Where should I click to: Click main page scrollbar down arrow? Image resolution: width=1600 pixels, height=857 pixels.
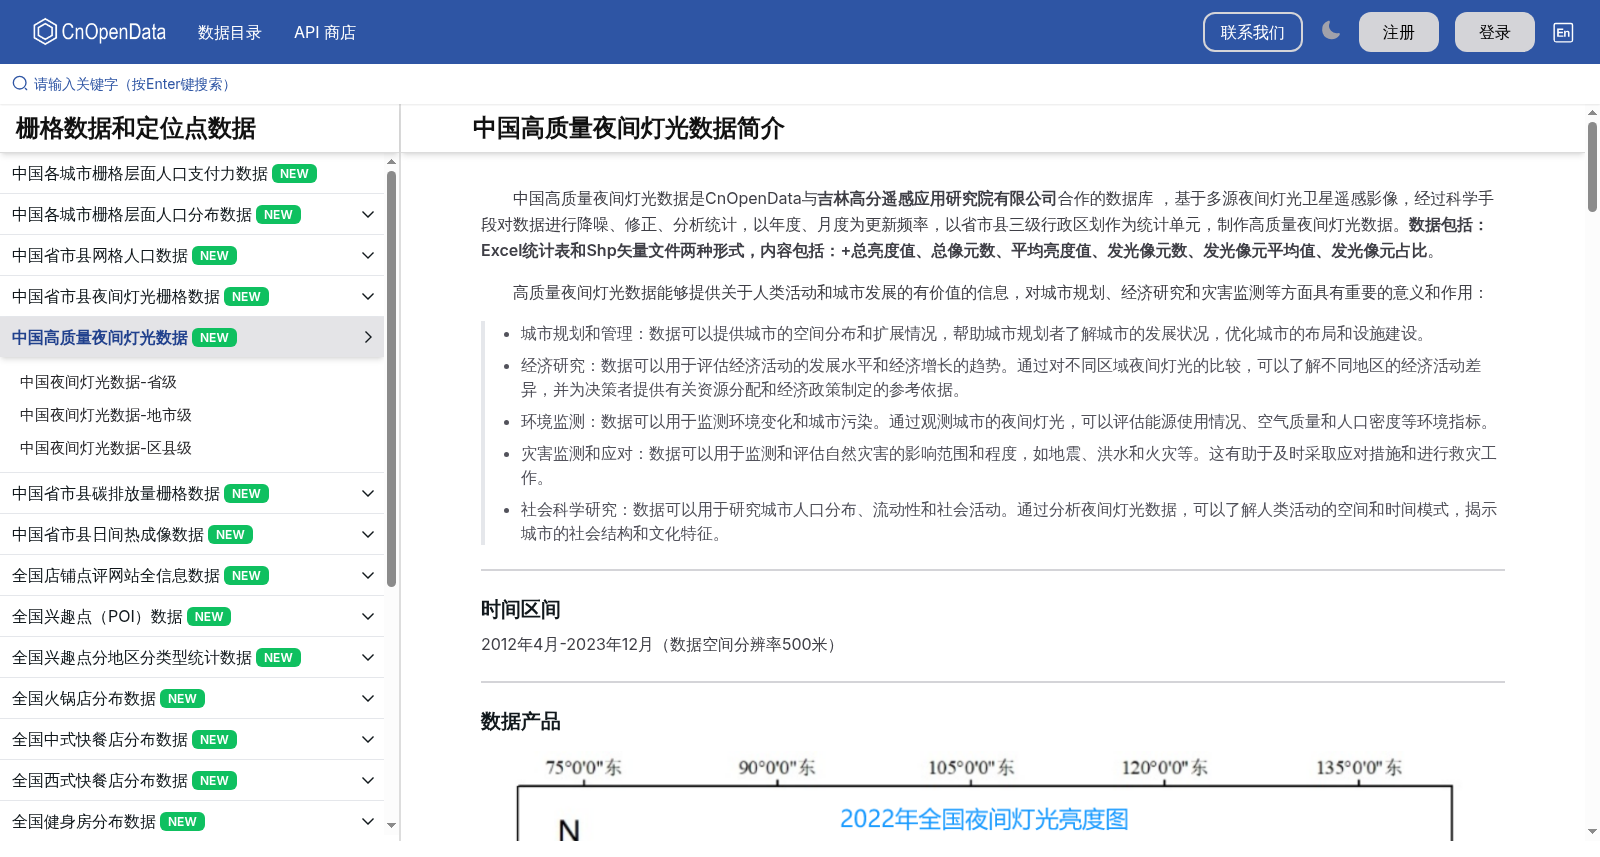pos(1592,832)
